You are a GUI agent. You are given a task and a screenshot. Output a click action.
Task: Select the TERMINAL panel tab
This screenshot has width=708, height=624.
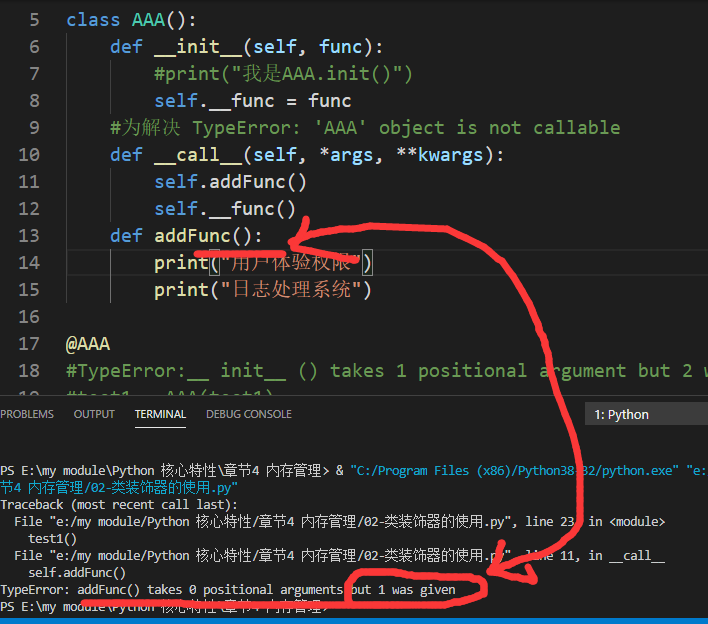click(160, 414)
